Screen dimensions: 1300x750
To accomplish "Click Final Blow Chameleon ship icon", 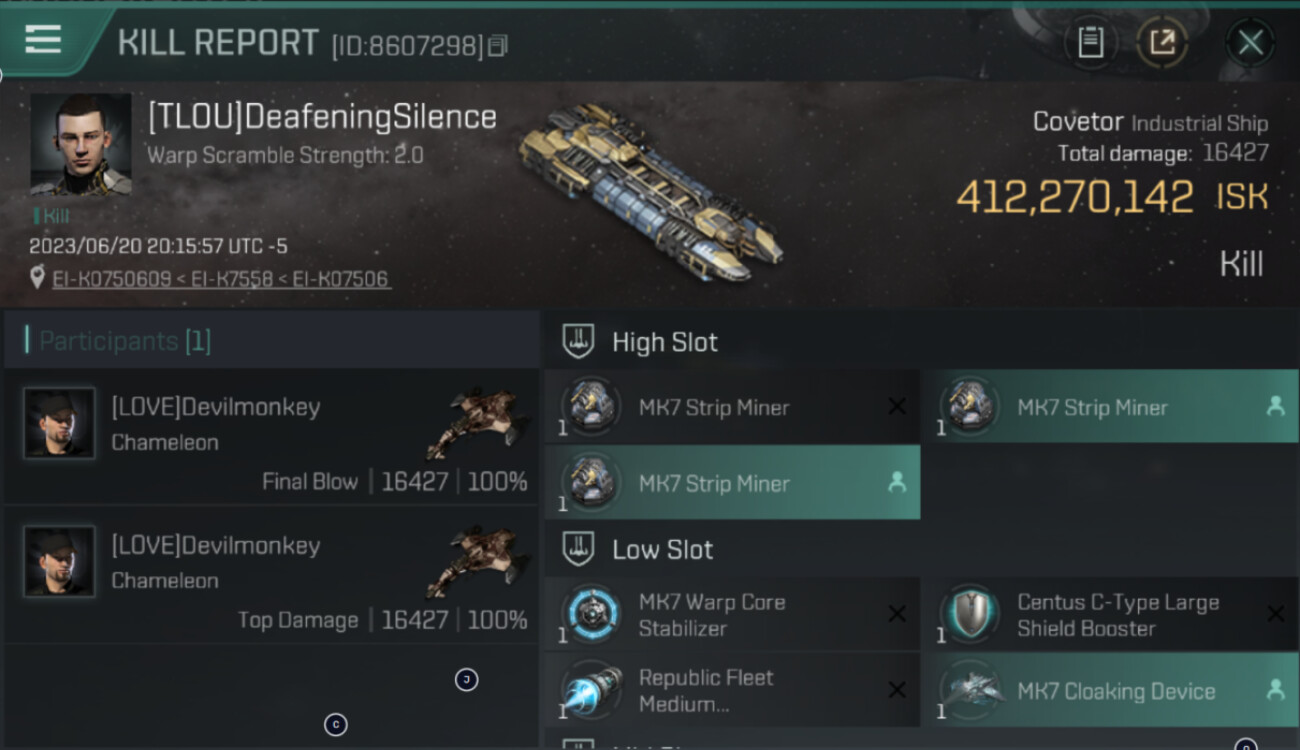I will tap(476, 422).
